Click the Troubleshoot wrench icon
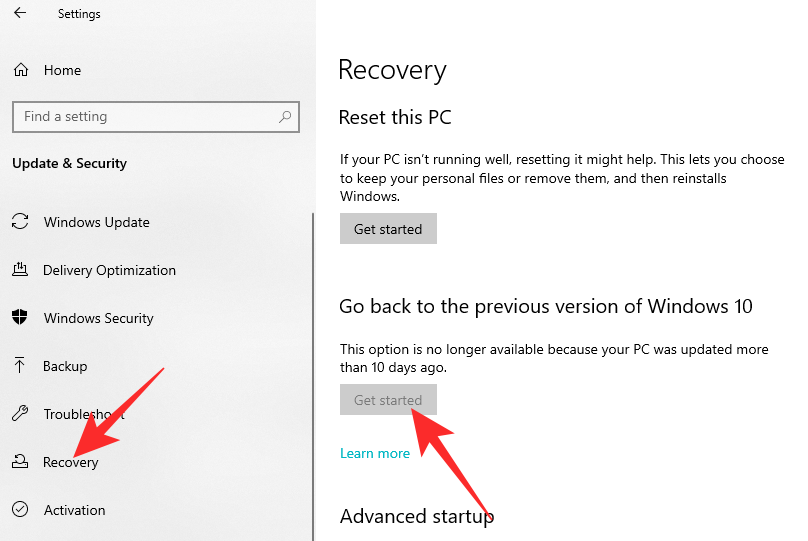 20,414
